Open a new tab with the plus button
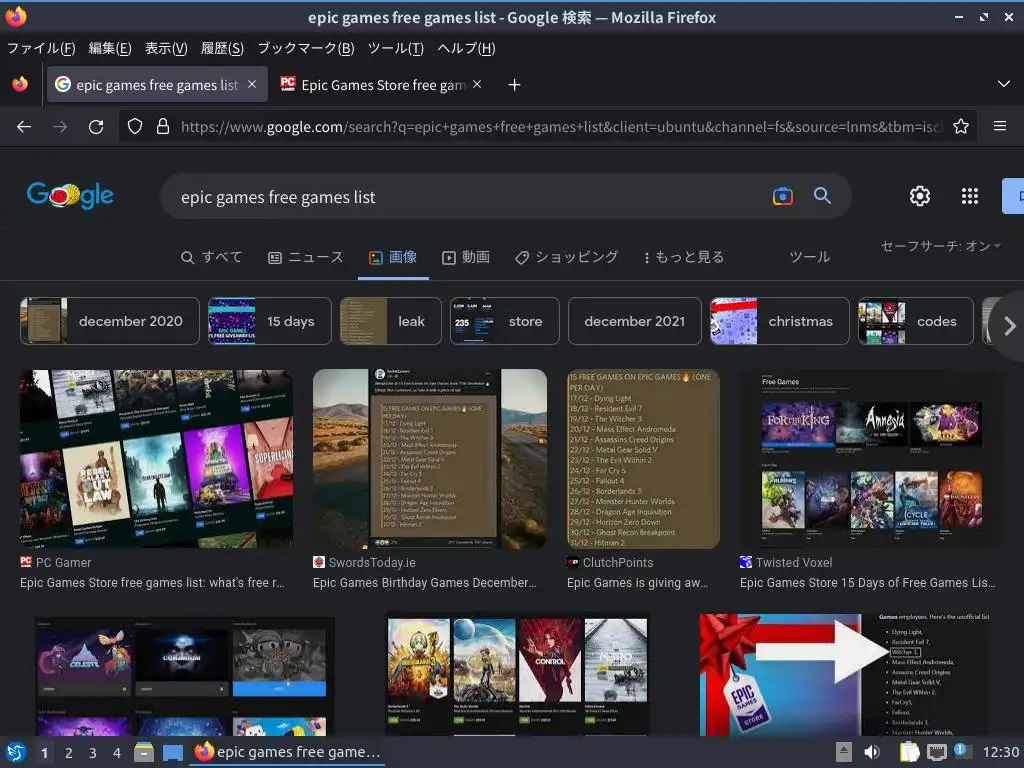The height and width of the screenshot is (768, 1024). tap(515, 84)
